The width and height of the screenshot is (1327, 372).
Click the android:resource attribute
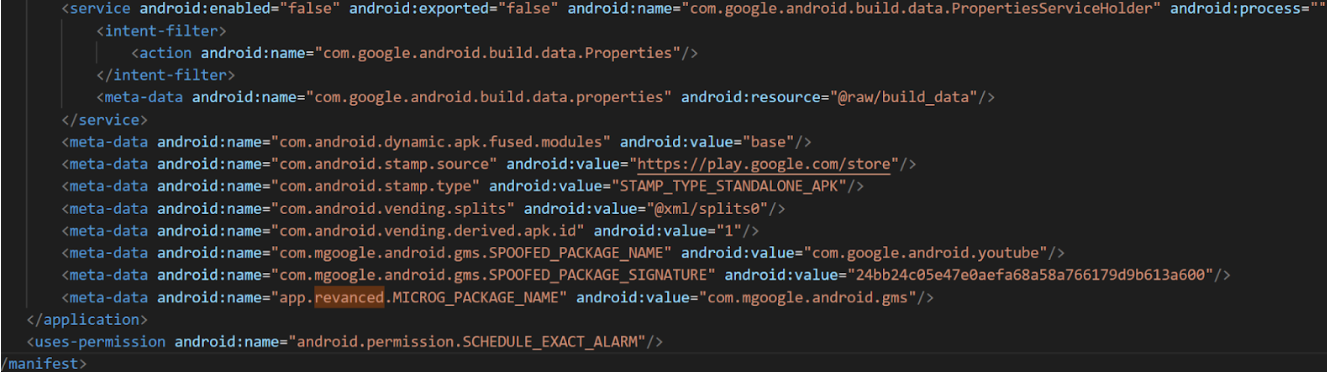click(750, 98)
